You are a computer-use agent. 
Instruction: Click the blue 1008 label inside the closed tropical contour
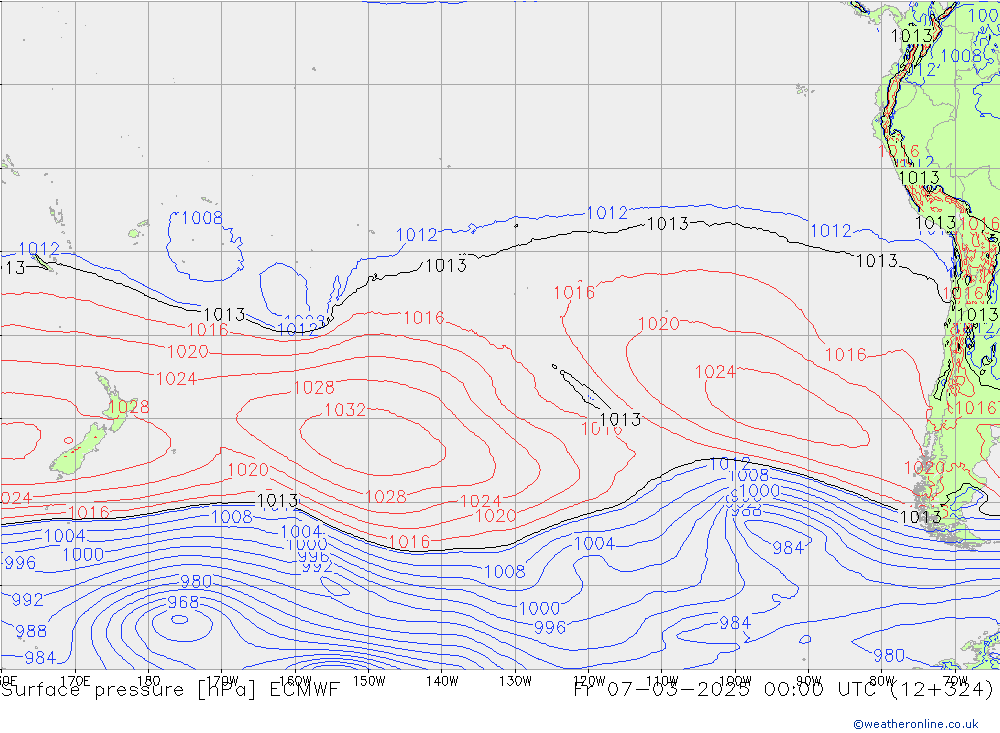click(202, 218)
